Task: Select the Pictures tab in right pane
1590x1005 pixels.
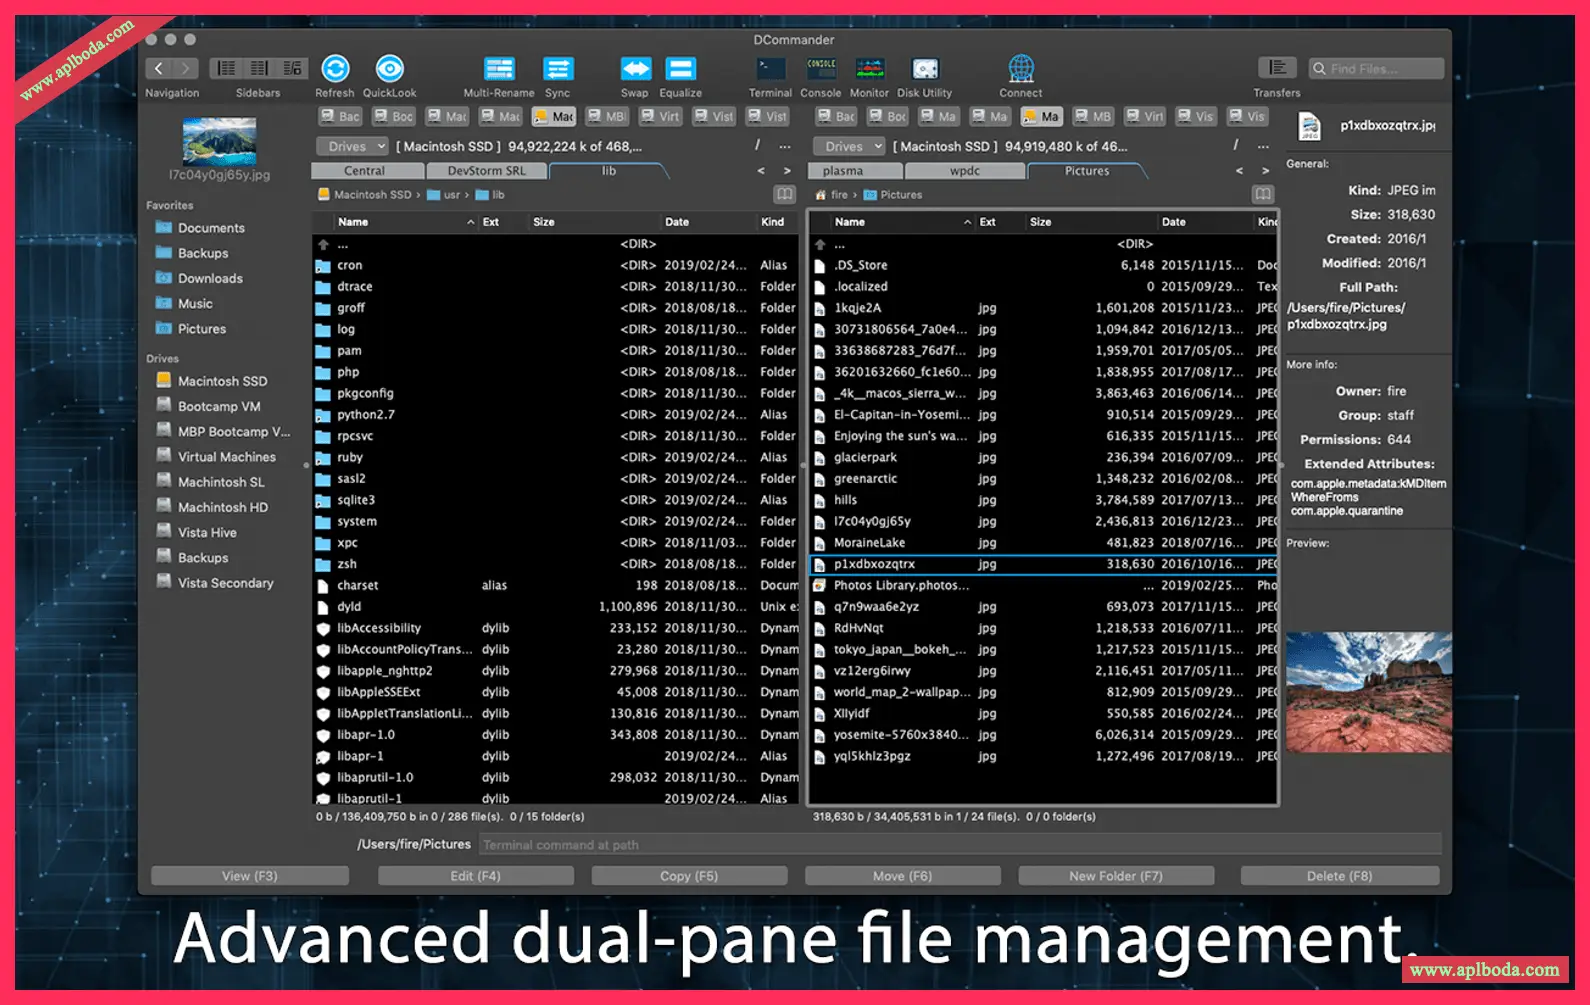Action: (x=1087, y=171)
